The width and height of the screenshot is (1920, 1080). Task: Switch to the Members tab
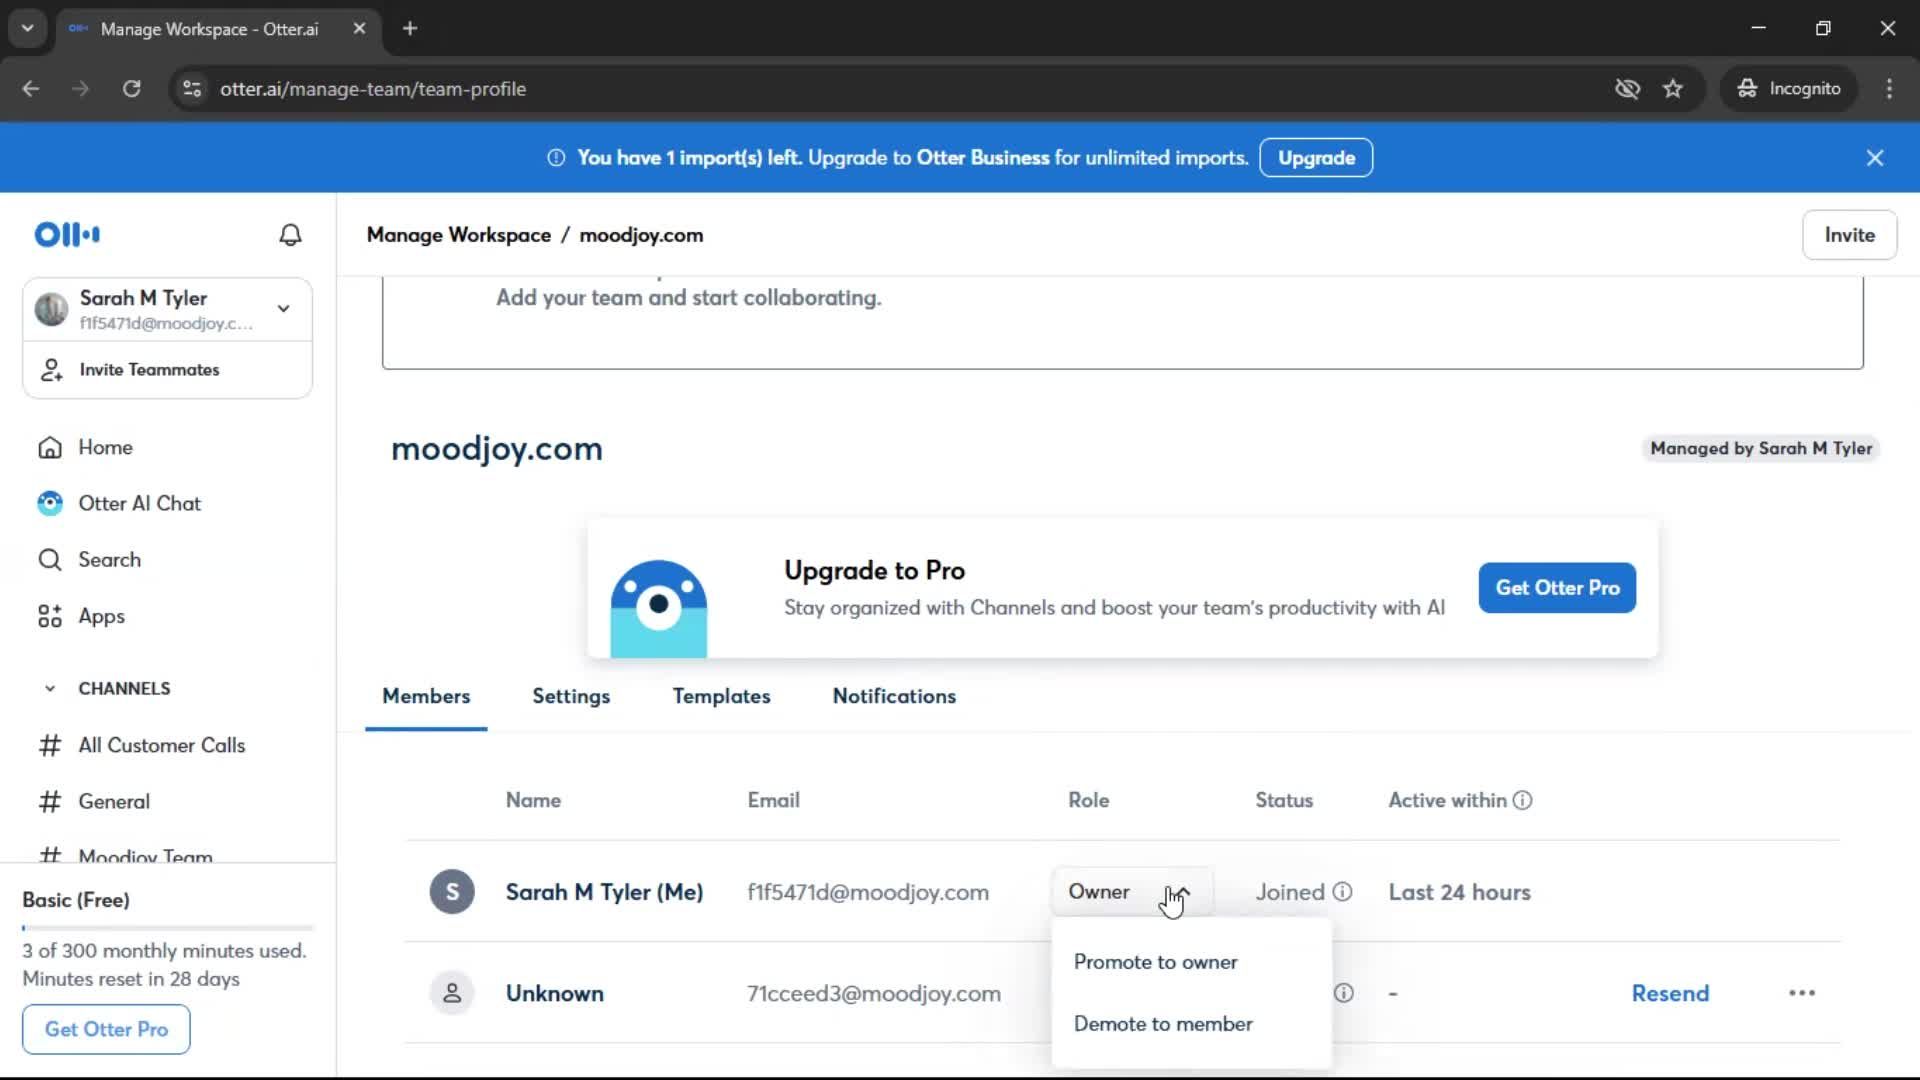(426, 697)
